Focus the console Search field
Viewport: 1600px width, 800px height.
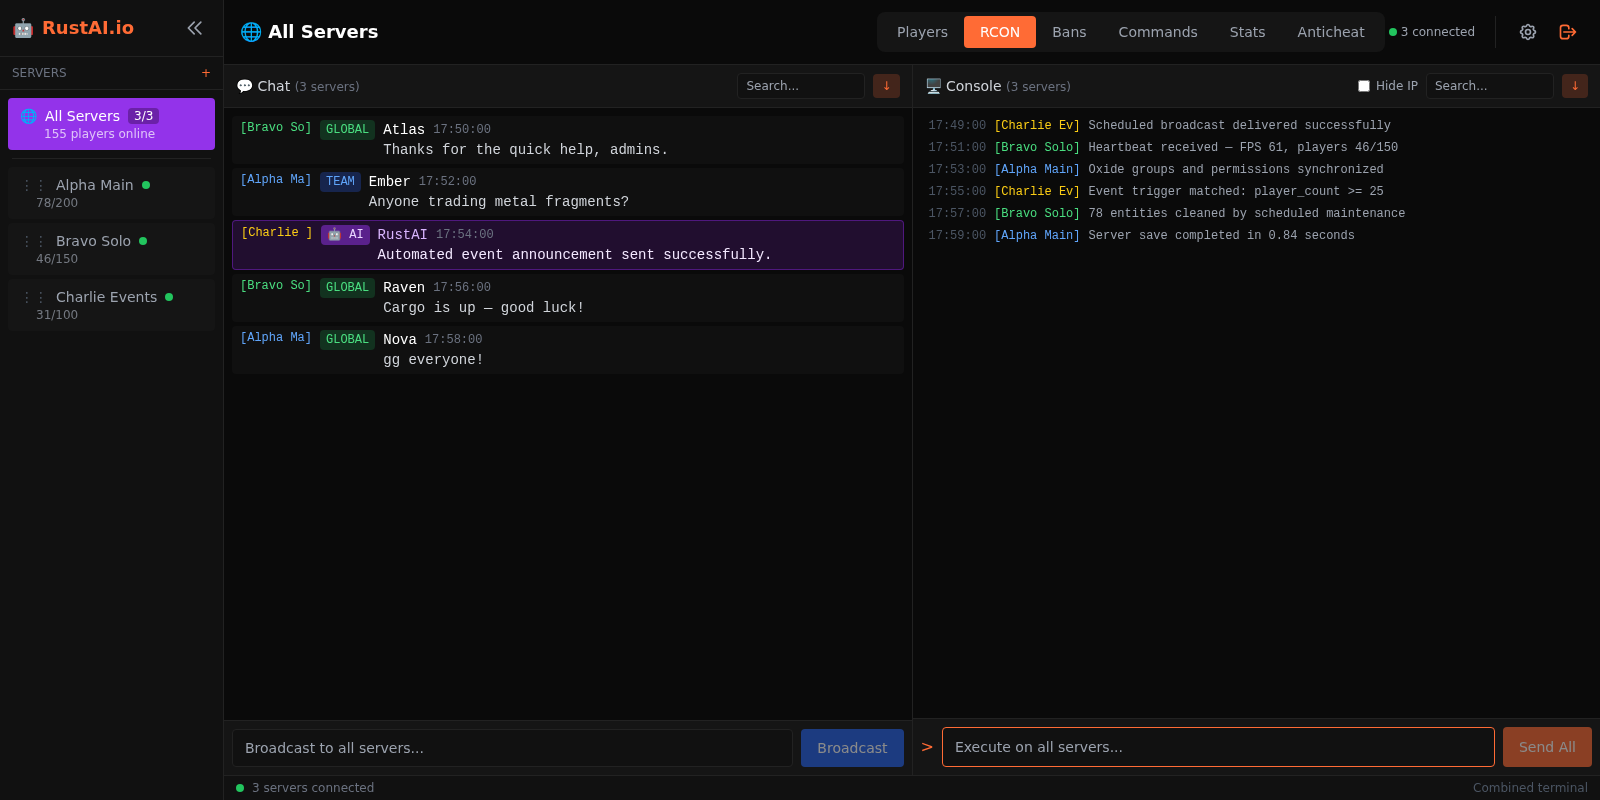[x=1490, y=86]
